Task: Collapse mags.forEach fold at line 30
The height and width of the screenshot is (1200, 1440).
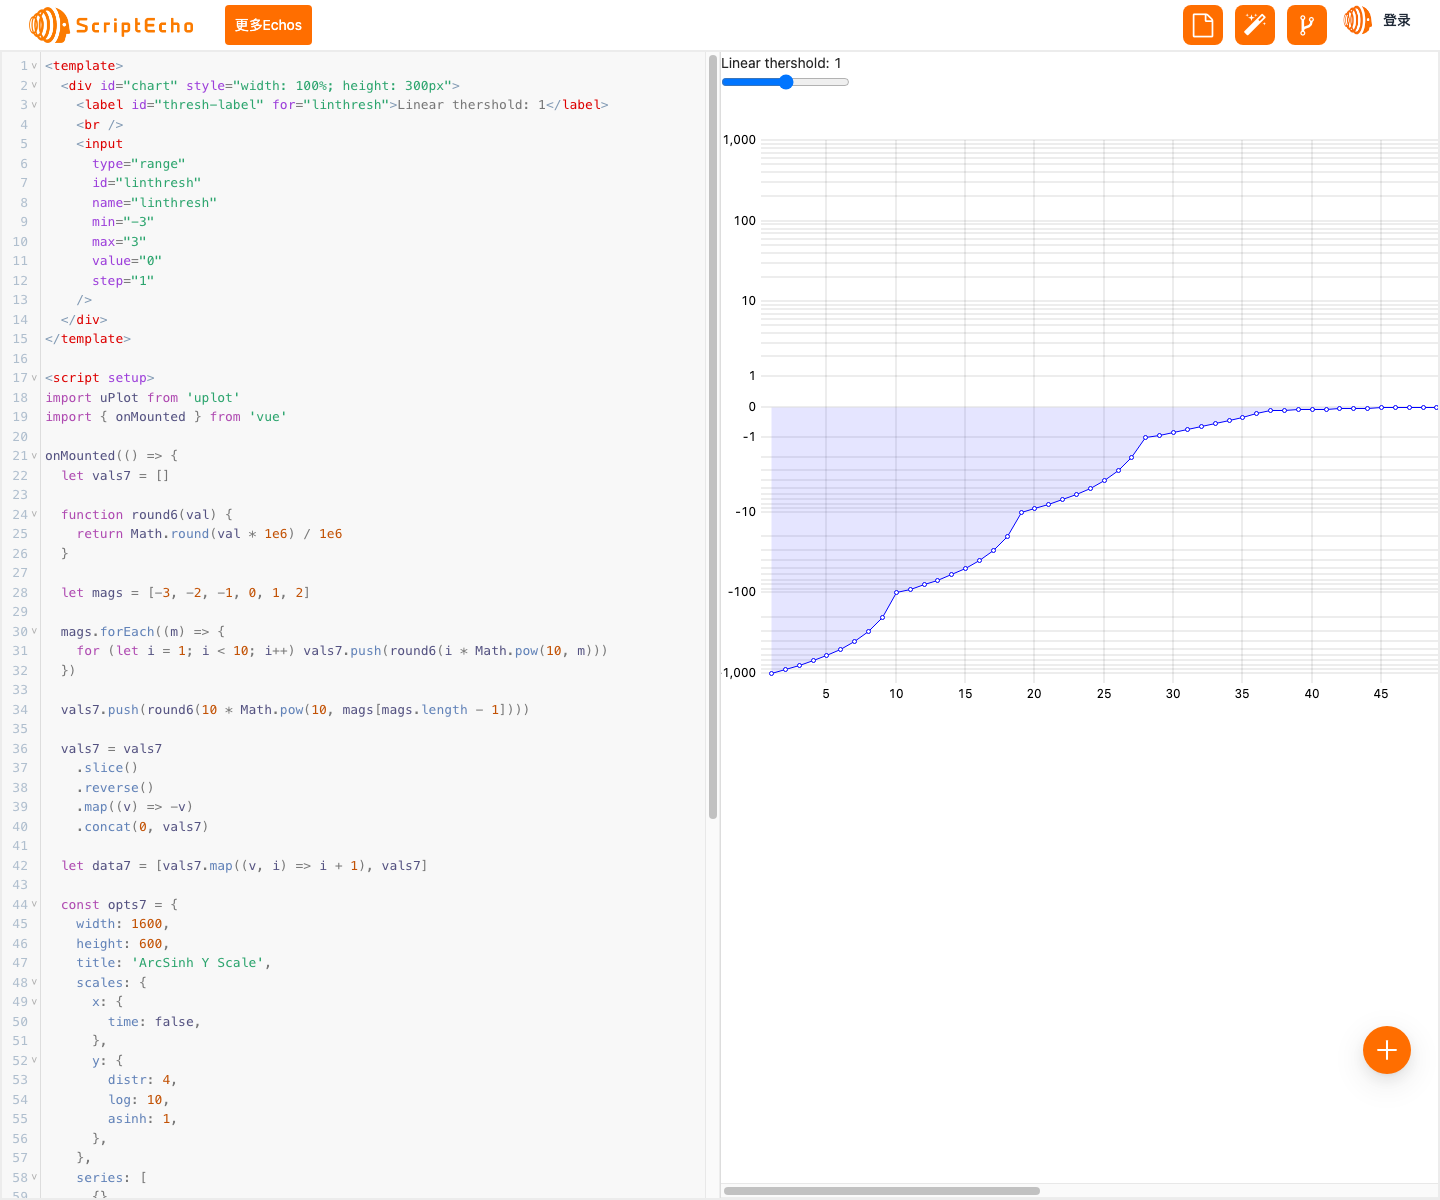Action: (x=34, y=631)
